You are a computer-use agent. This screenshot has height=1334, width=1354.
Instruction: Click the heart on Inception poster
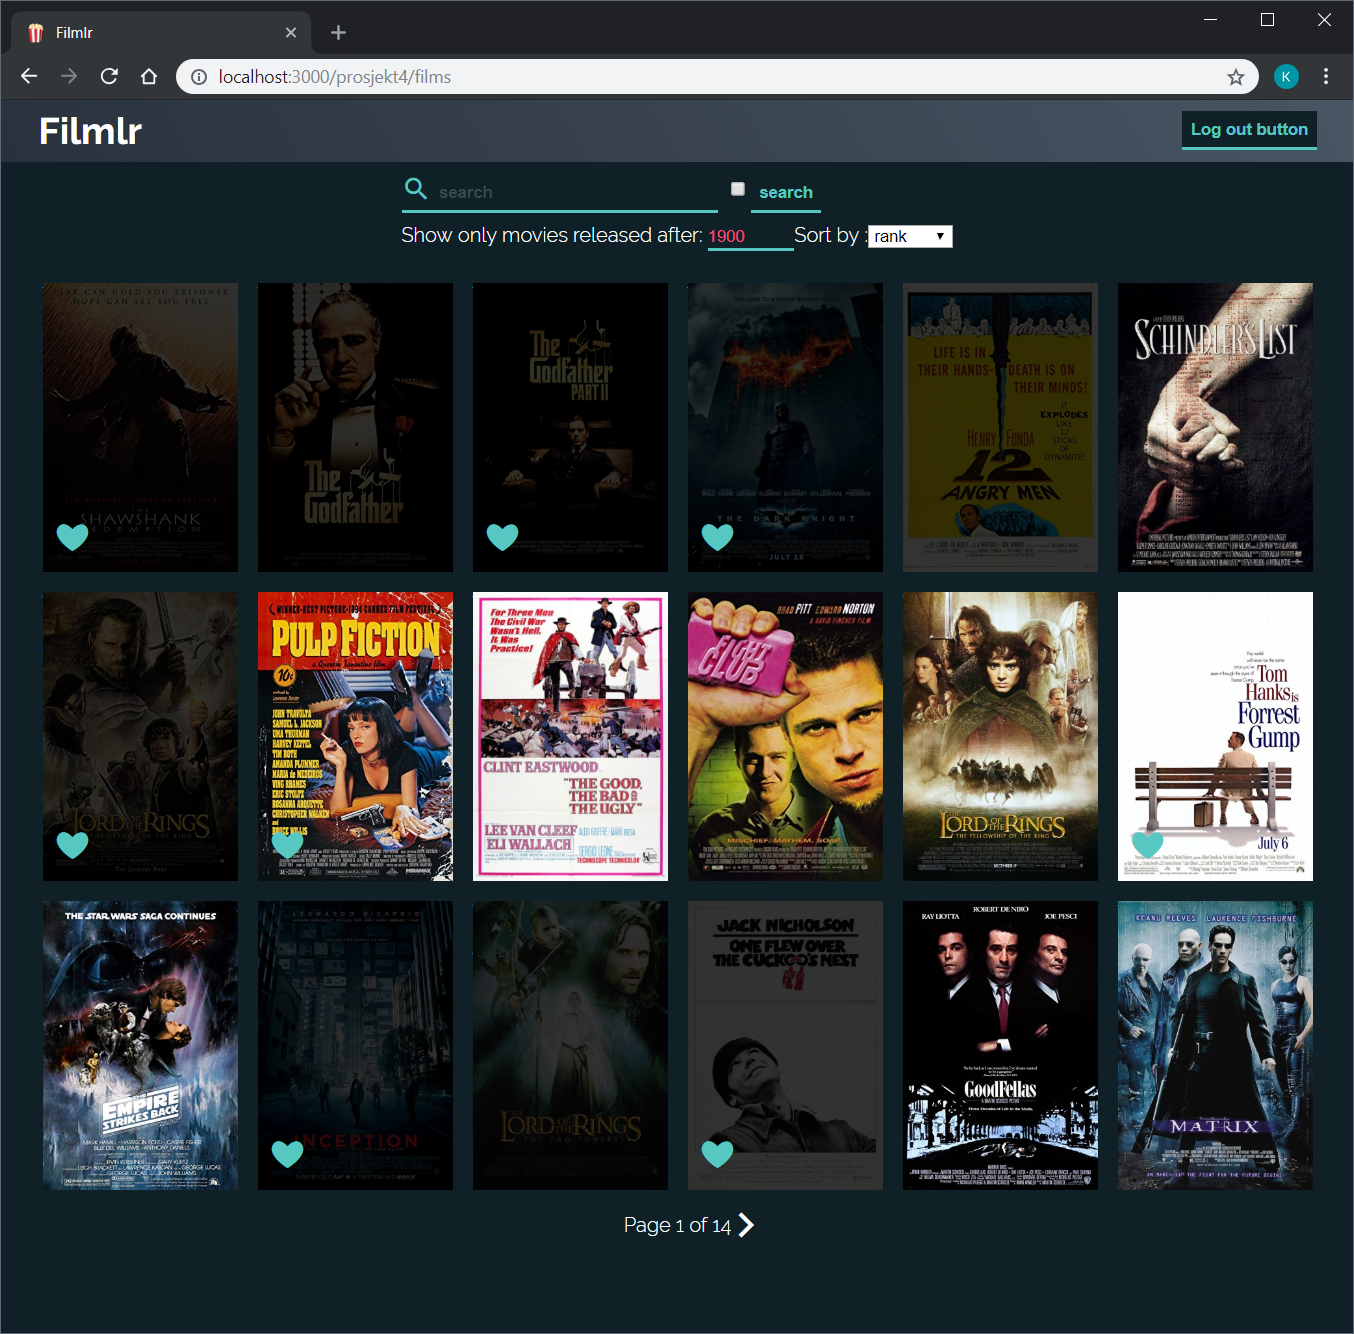pyautogui.click(x=287, y=1154)
